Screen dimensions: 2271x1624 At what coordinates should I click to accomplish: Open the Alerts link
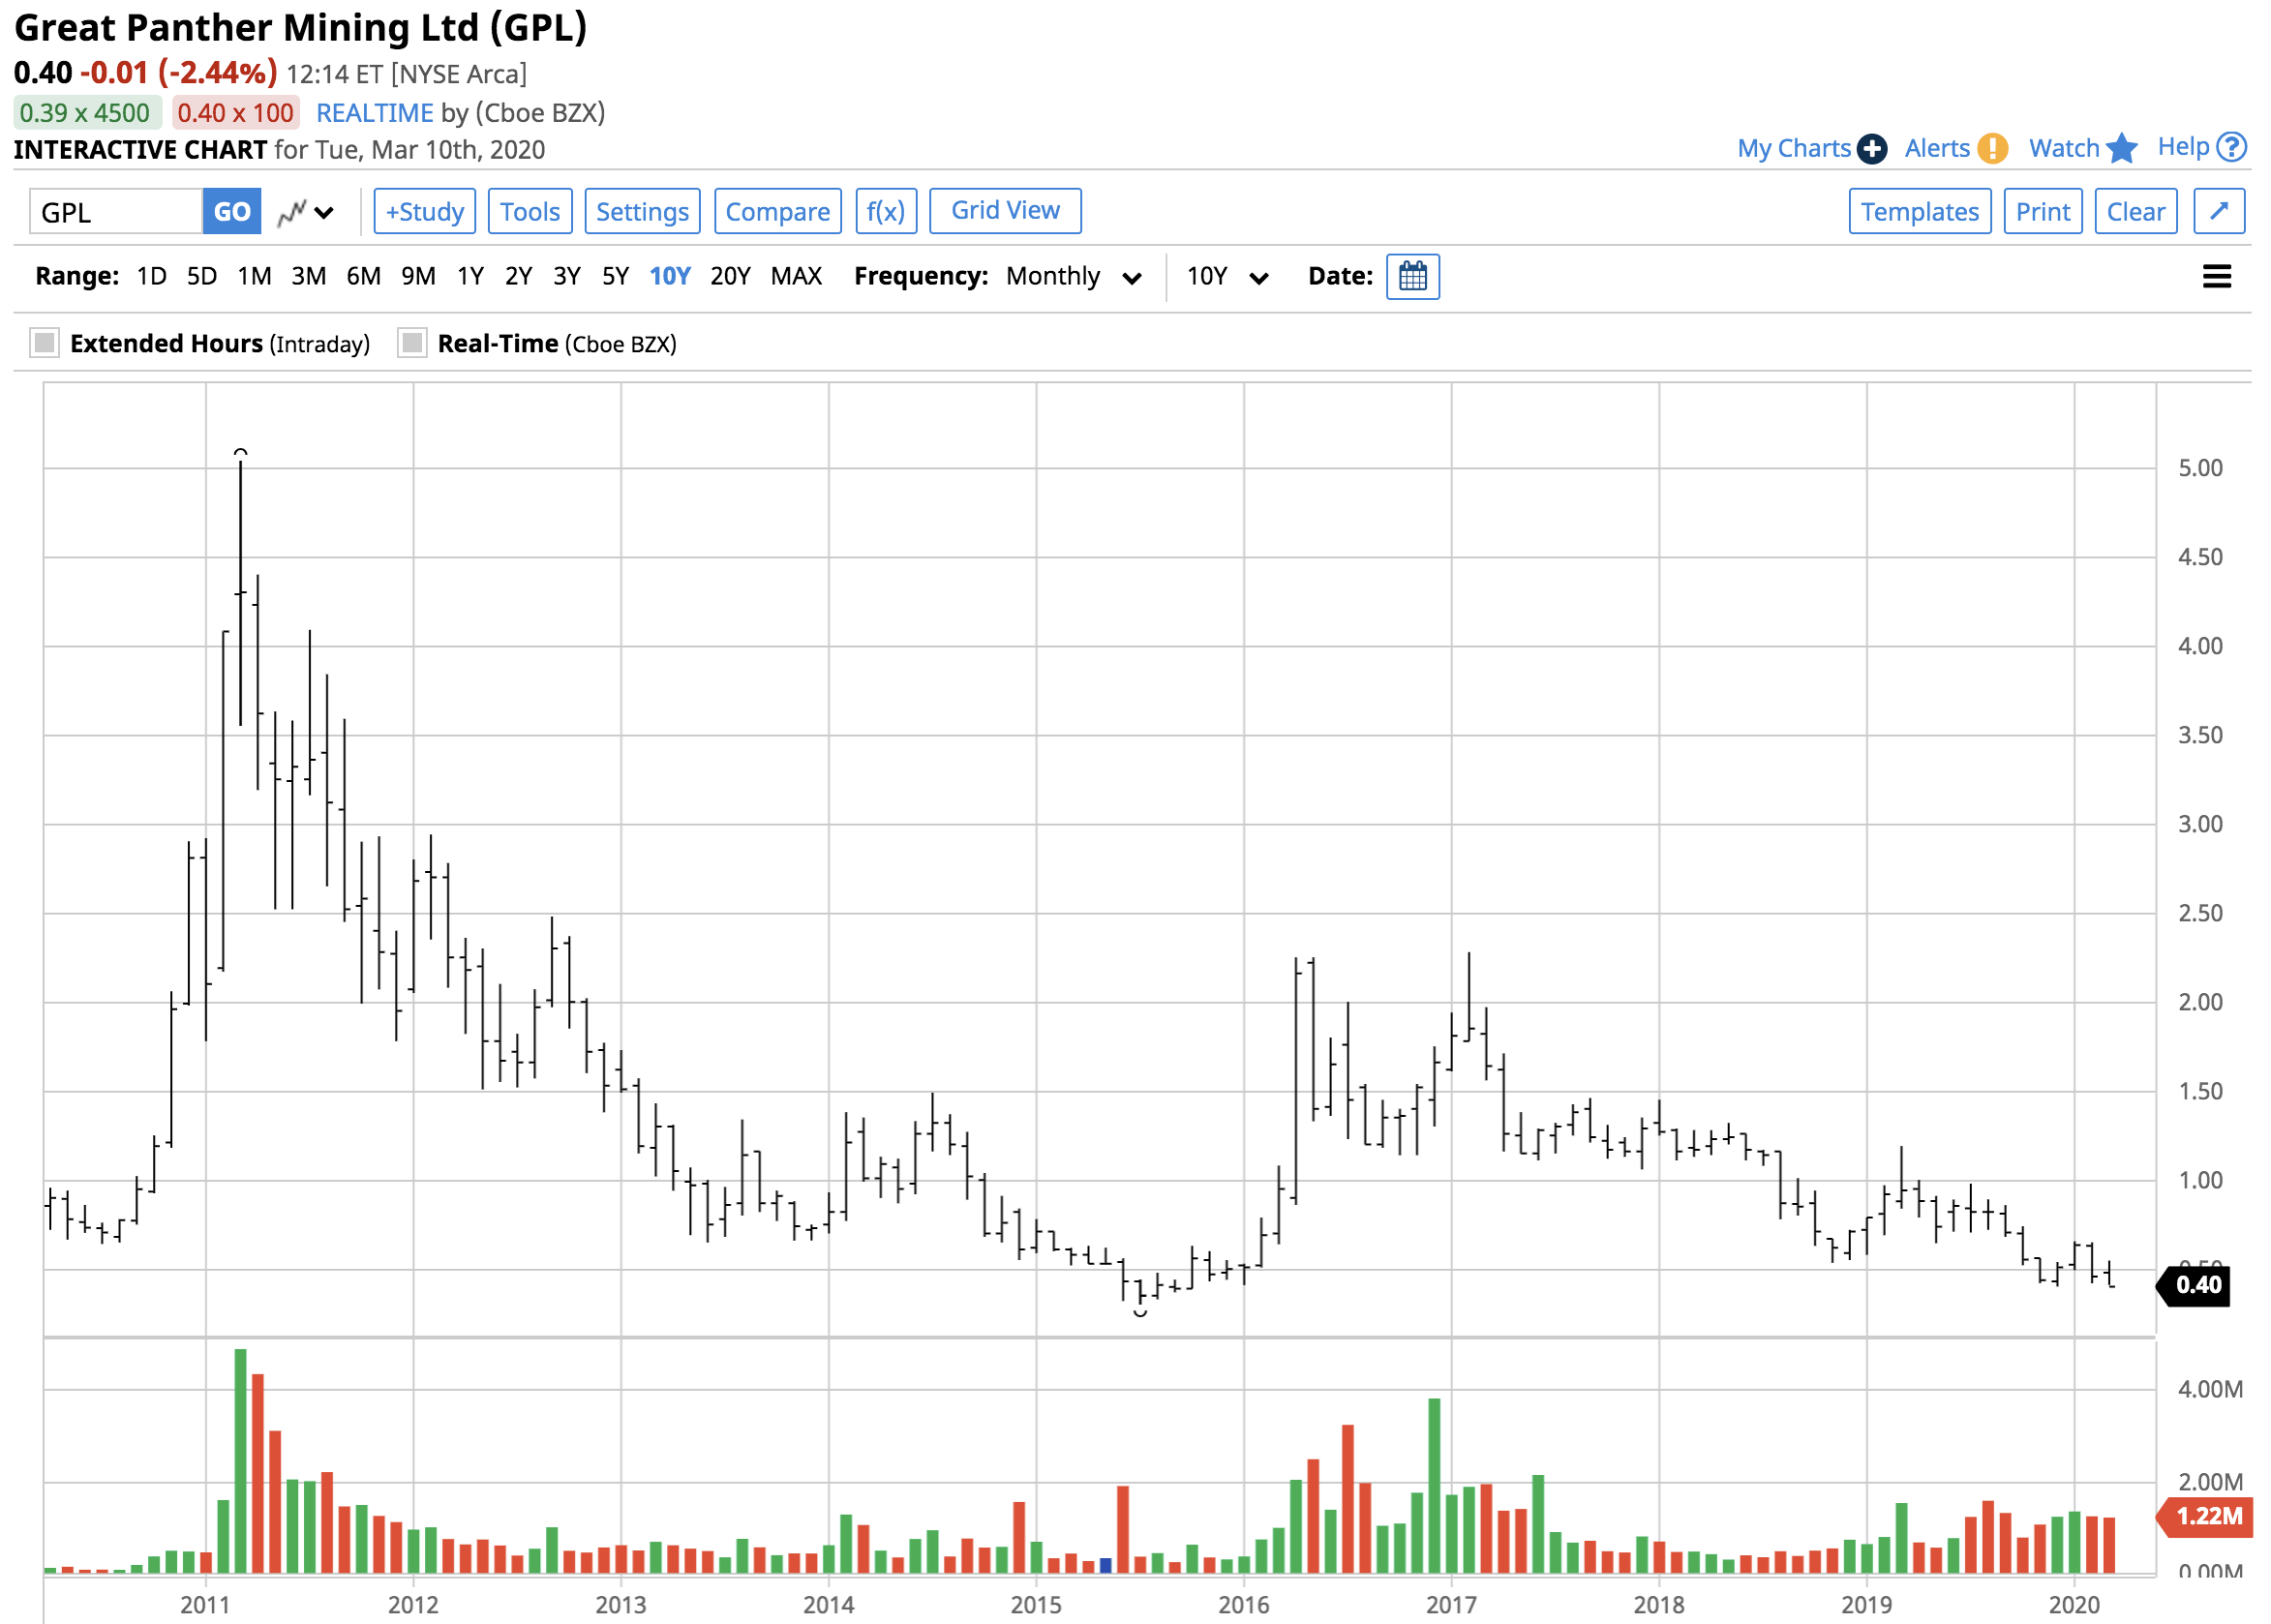(1937, 149)
